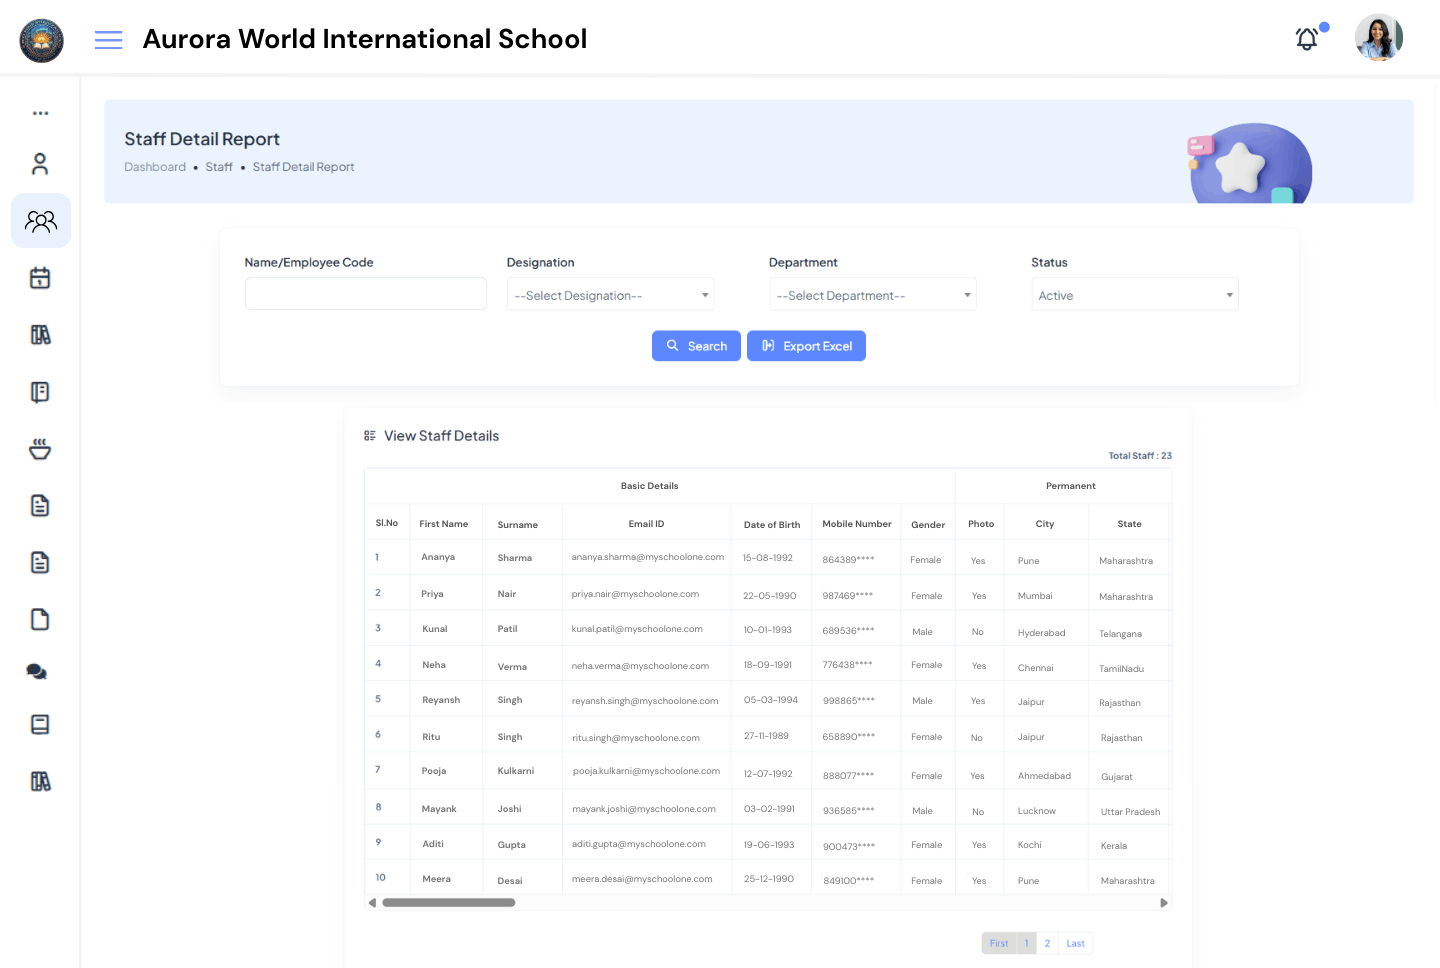Click the Staff breadcrumb link
This screenshot has height=968, width=1440.
218,167
